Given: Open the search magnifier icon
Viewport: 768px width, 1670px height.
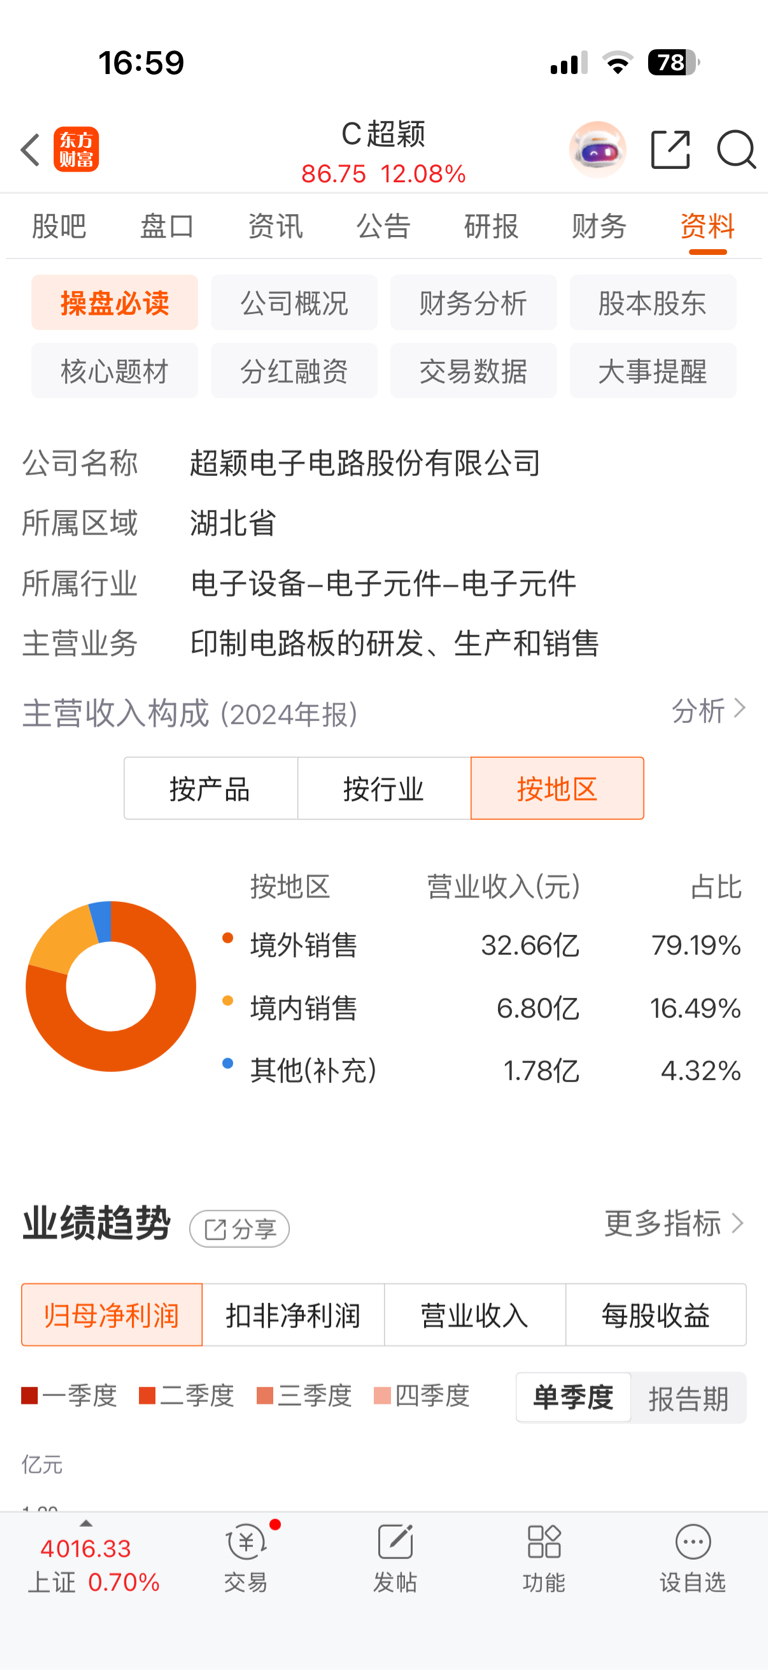Looking at the screenshot, I should (736, 150).
